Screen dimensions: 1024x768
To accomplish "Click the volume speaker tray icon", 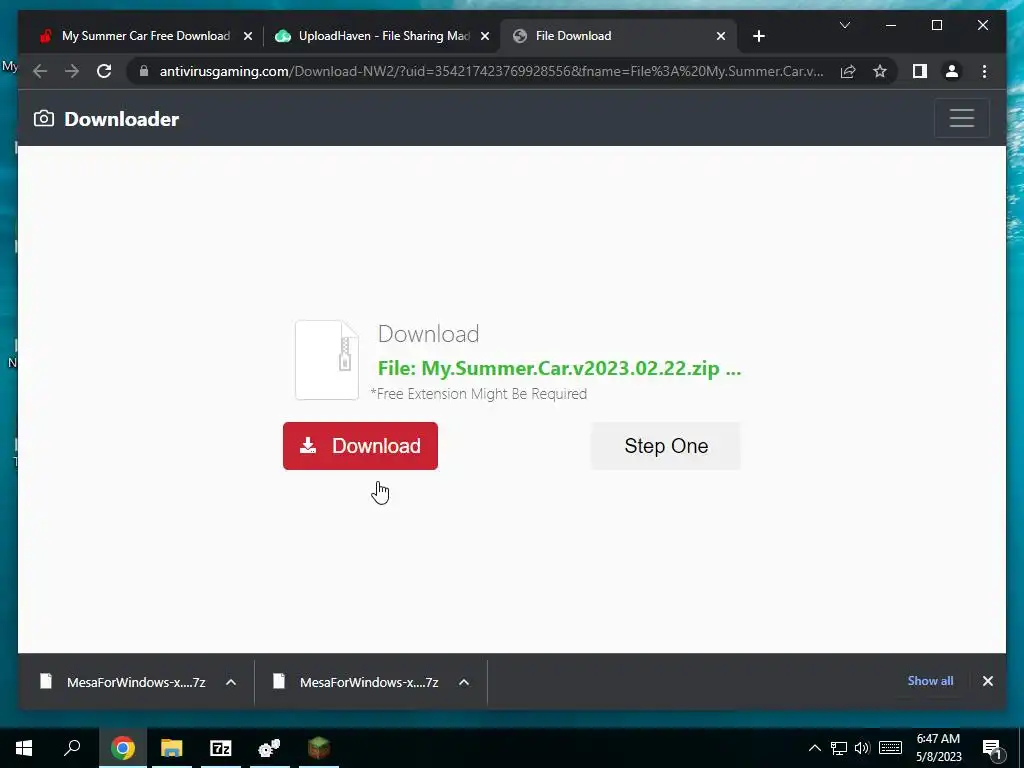I will click(x=862, y=748).
